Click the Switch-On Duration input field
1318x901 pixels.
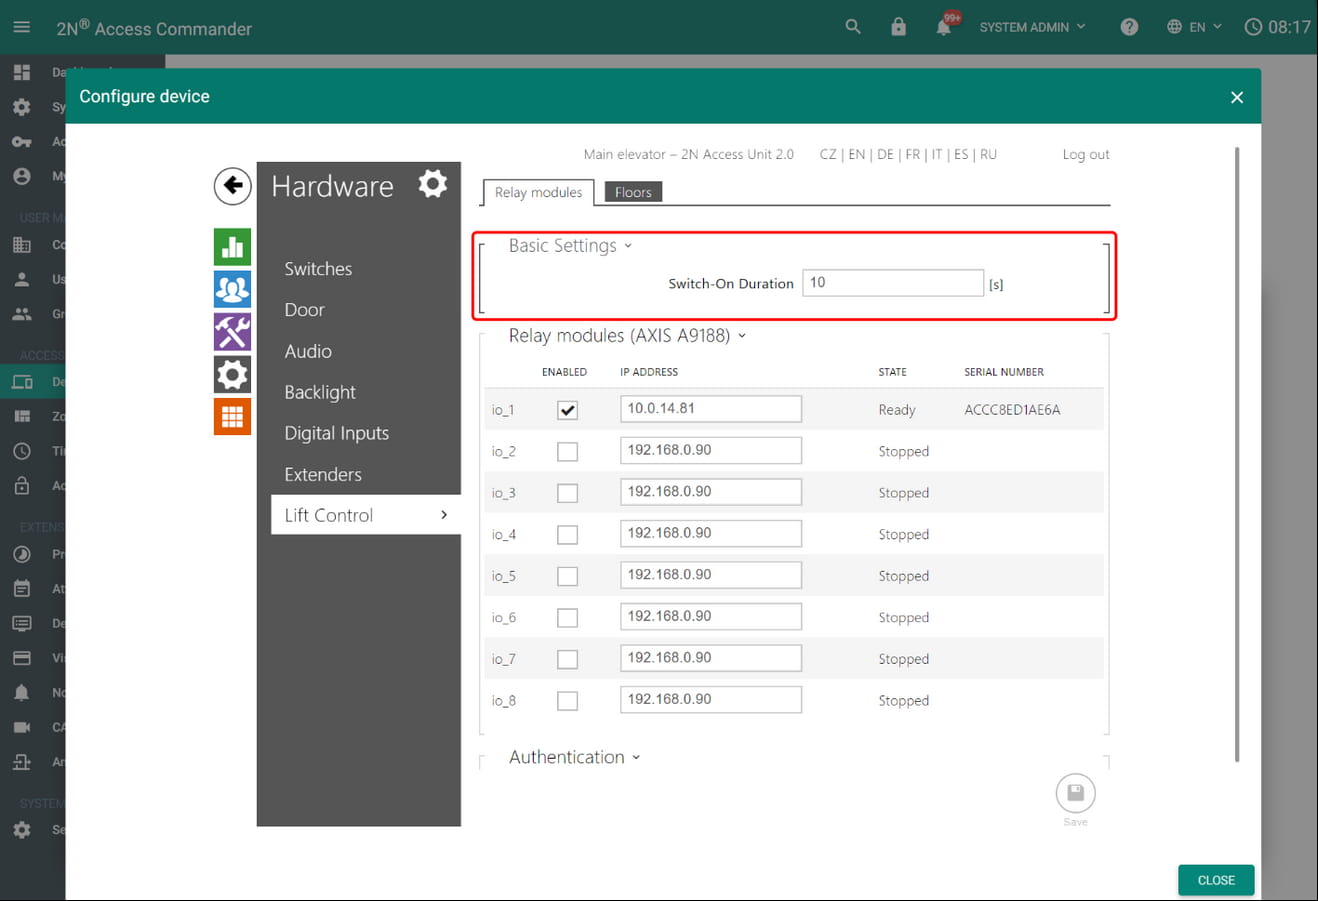tap(893, 283)
